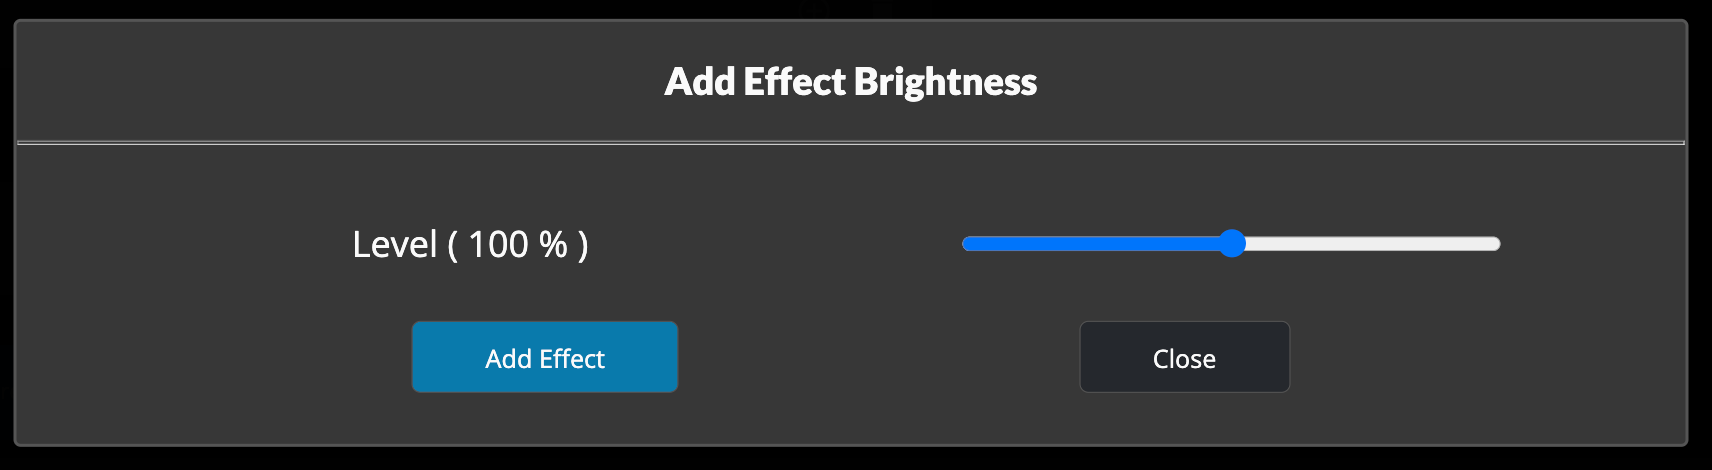Click the "Level ( 100 % )" label
This screenshot has height=470, width=1712.
(x=470, y=245)
